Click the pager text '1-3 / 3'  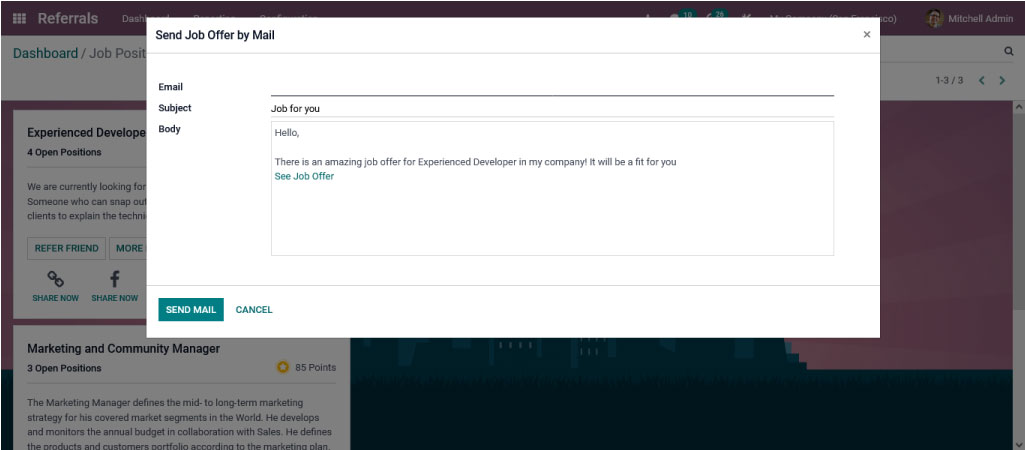(x=949, y=80)
